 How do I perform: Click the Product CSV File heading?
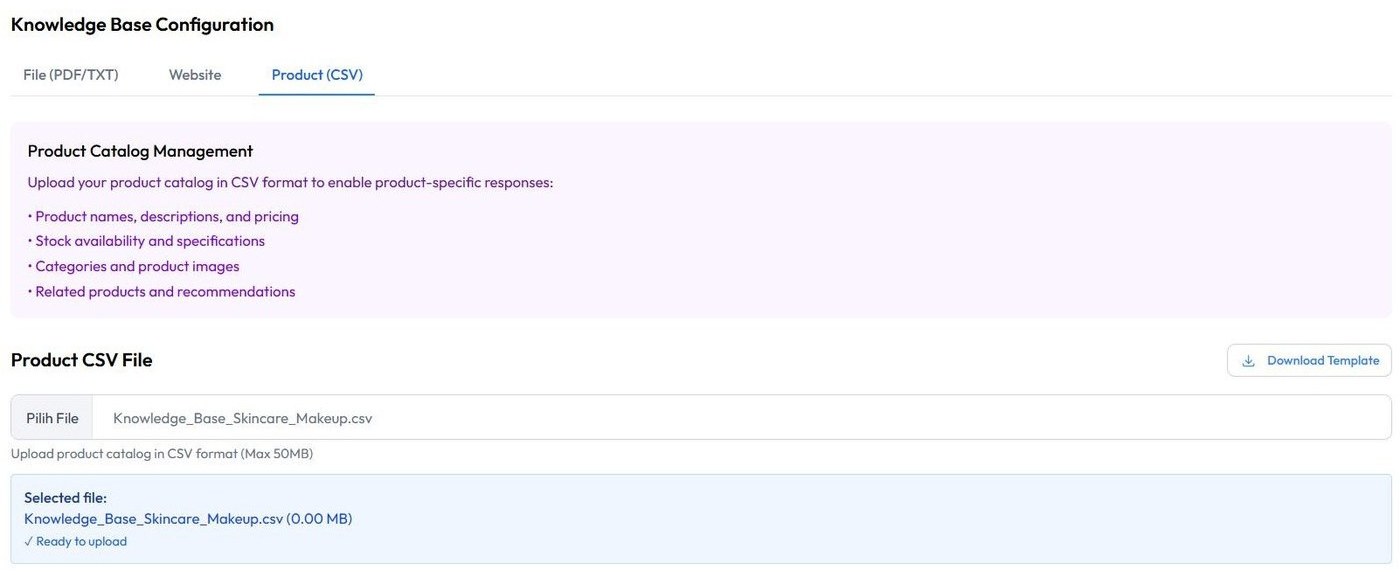[82, 360]
